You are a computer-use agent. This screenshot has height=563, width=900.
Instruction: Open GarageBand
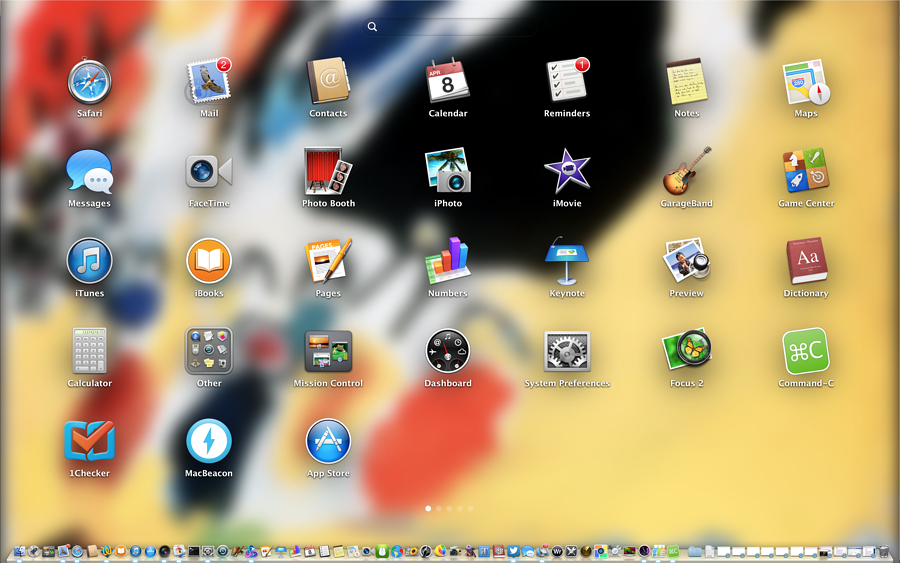pos(686,171)
